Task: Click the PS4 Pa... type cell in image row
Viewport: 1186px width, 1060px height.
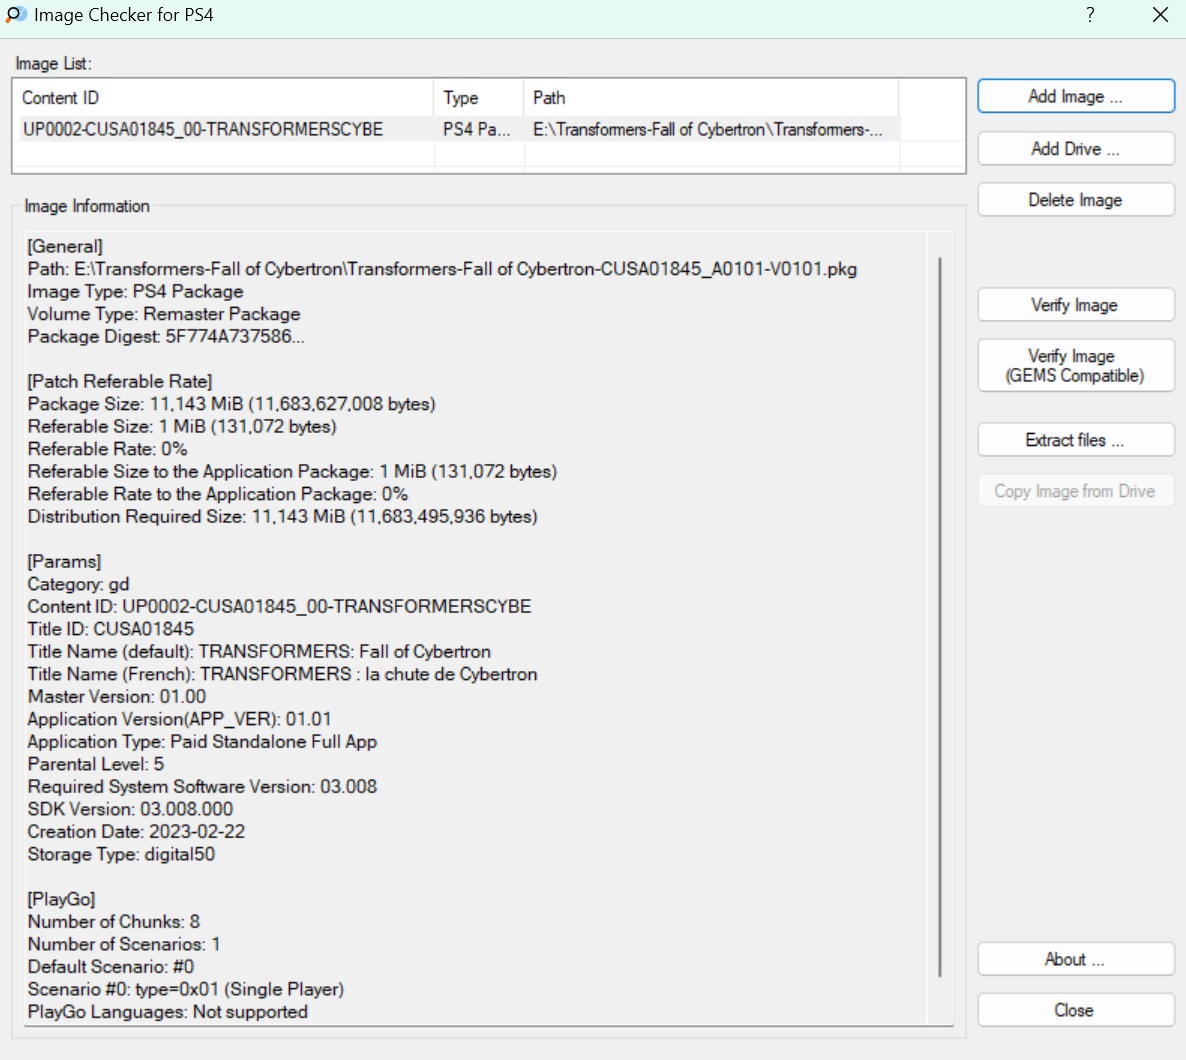Action: [477, 129]
